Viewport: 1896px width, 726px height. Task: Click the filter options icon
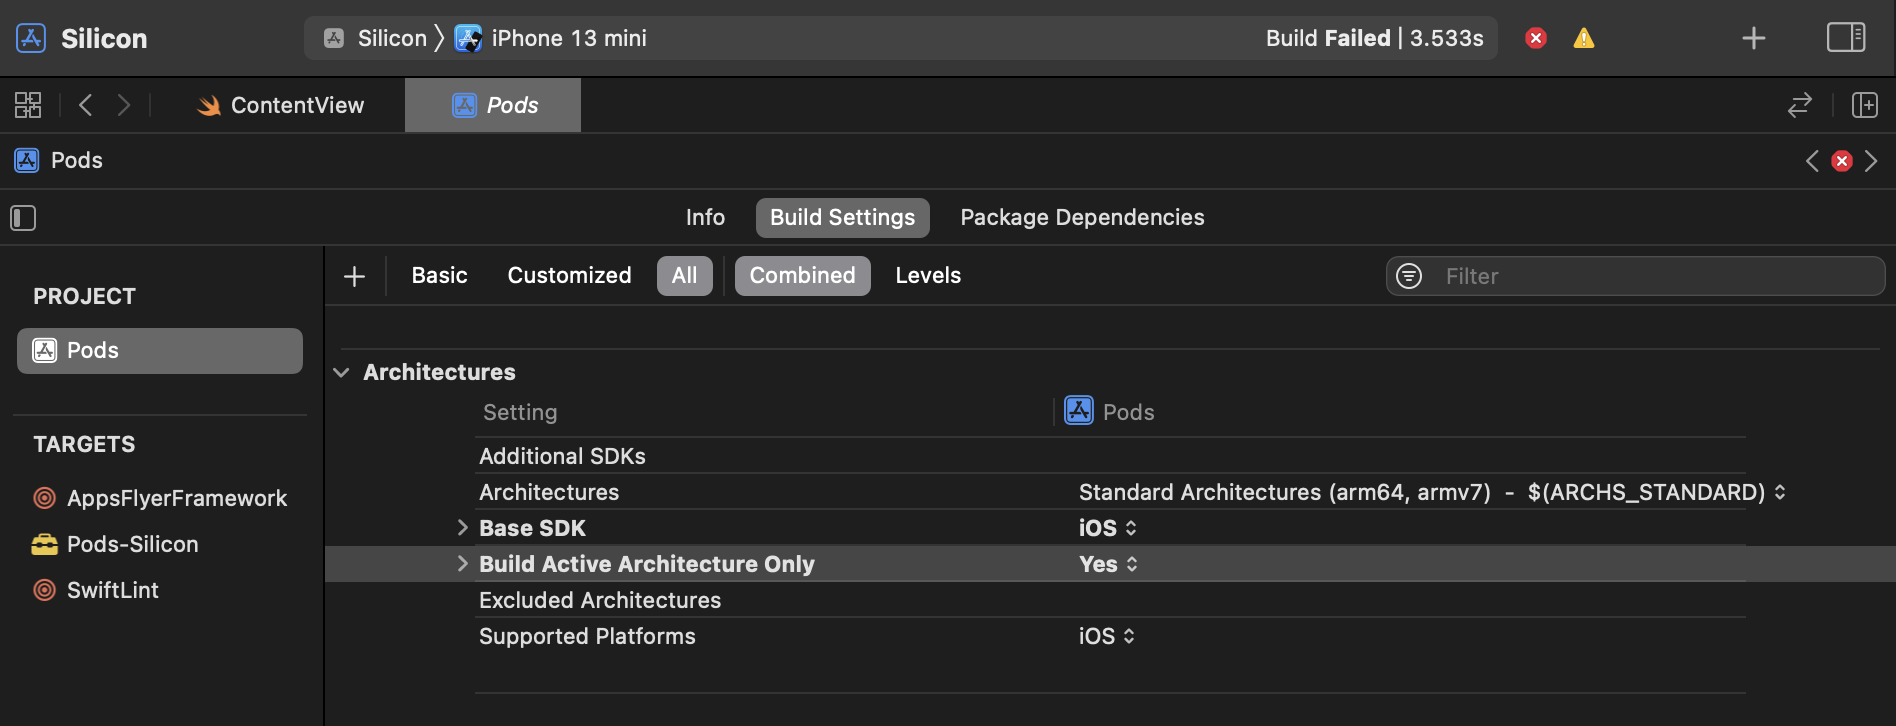pos(1409,276)
